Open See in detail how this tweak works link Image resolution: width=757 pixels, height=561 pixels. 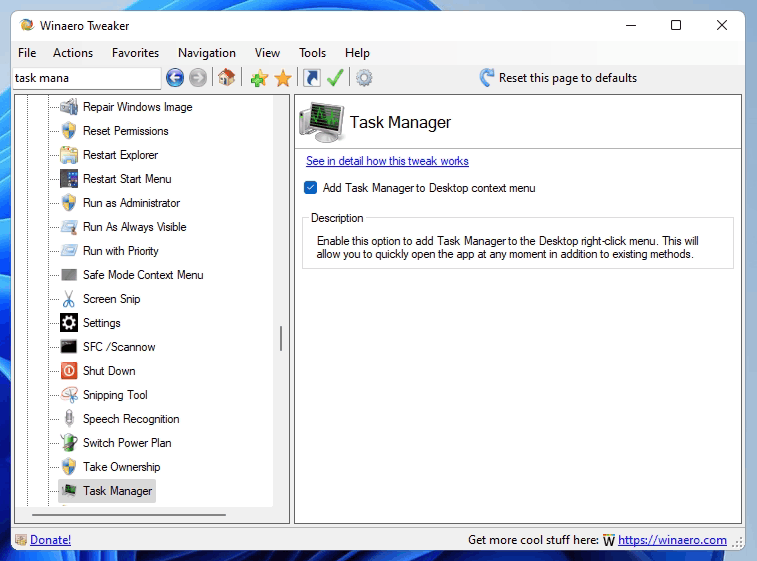coord(387,161)
